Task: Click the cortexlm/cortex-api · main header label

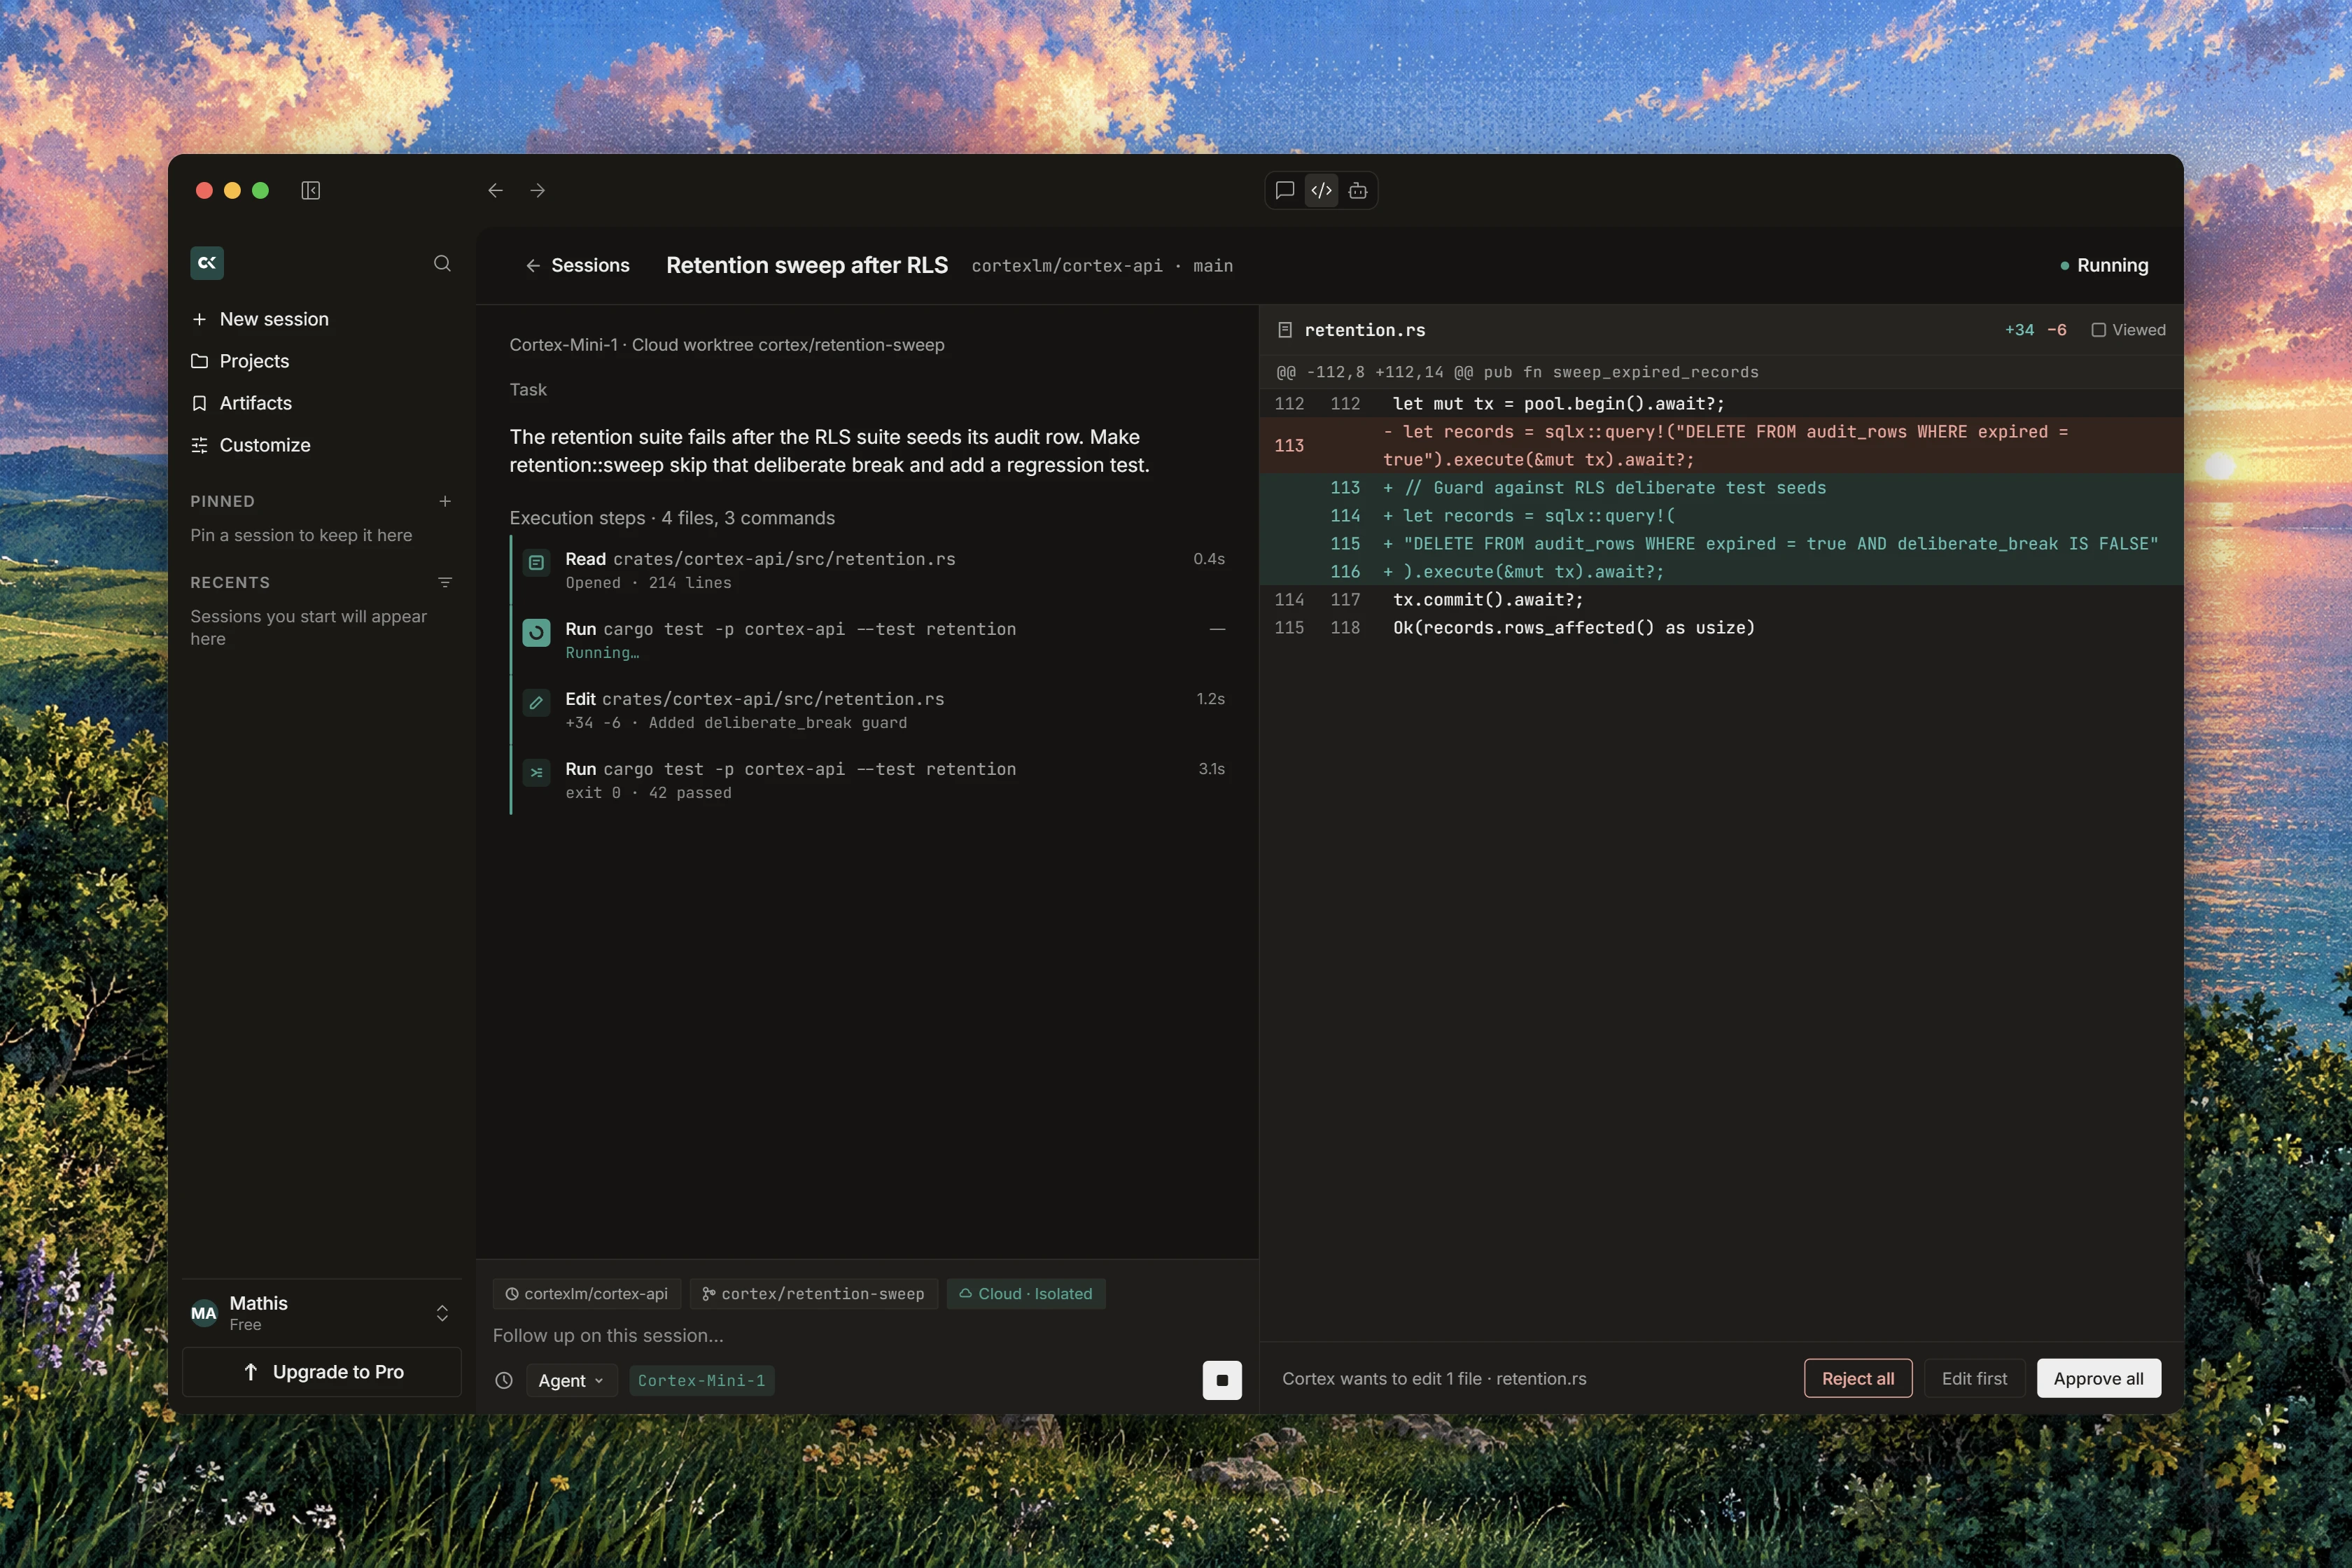Action: [1102, 266]
